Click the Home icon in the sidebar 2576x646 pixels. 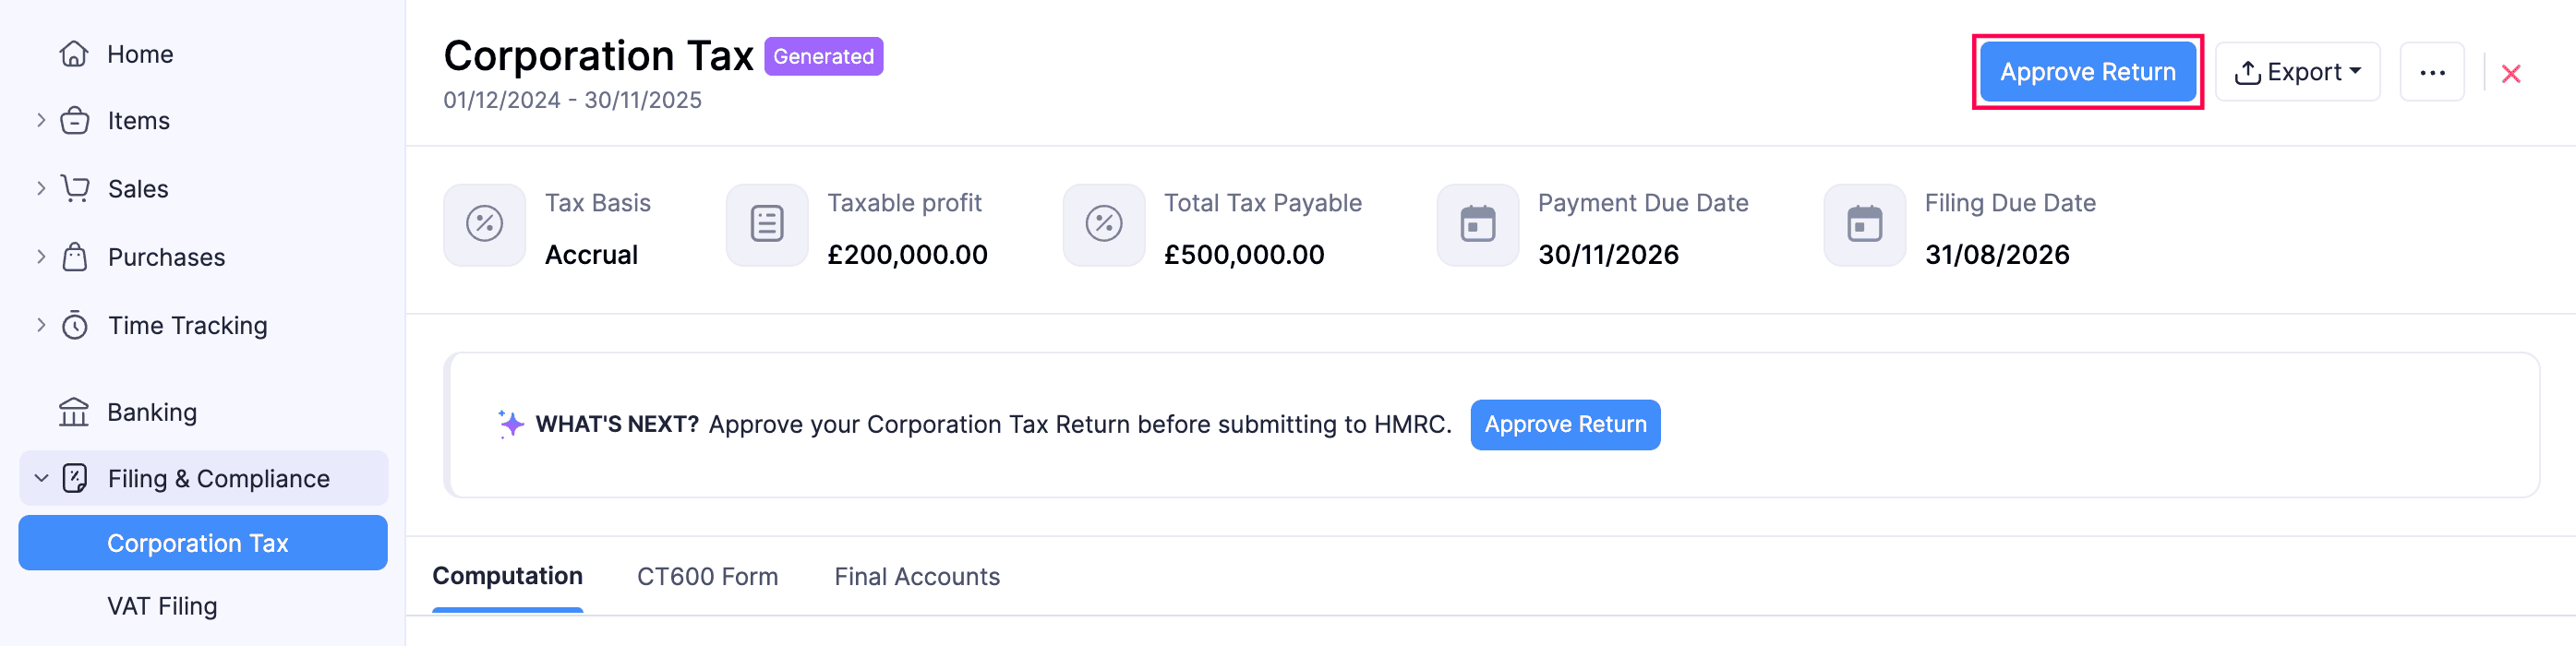[76, 54]
